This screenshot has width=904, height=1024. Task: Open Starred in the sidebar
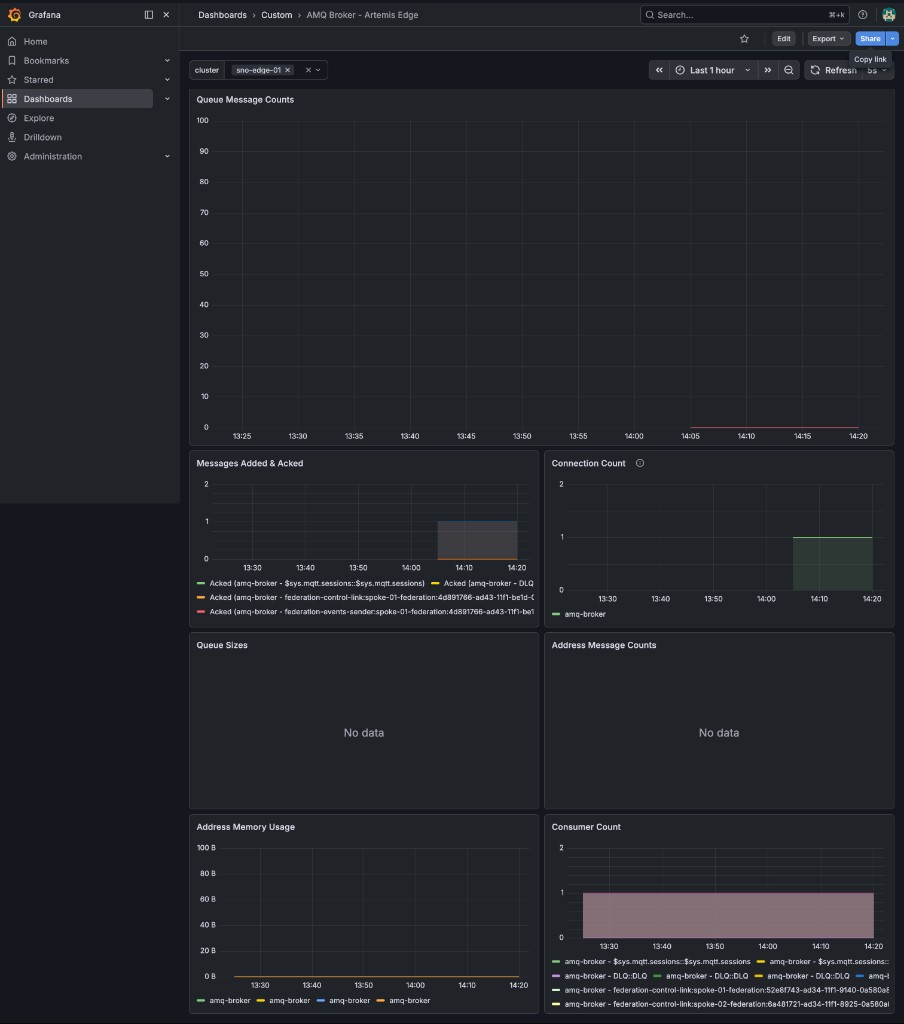(x=39, y=80)
